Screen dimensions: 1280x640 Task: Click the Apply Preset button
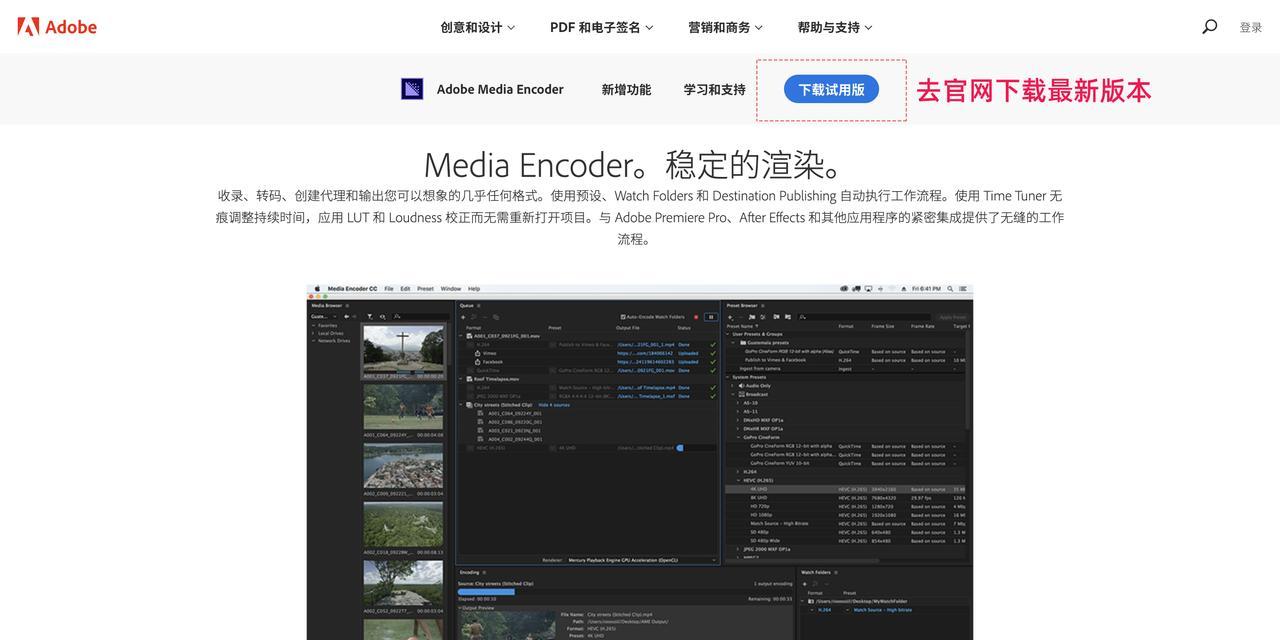953,317
